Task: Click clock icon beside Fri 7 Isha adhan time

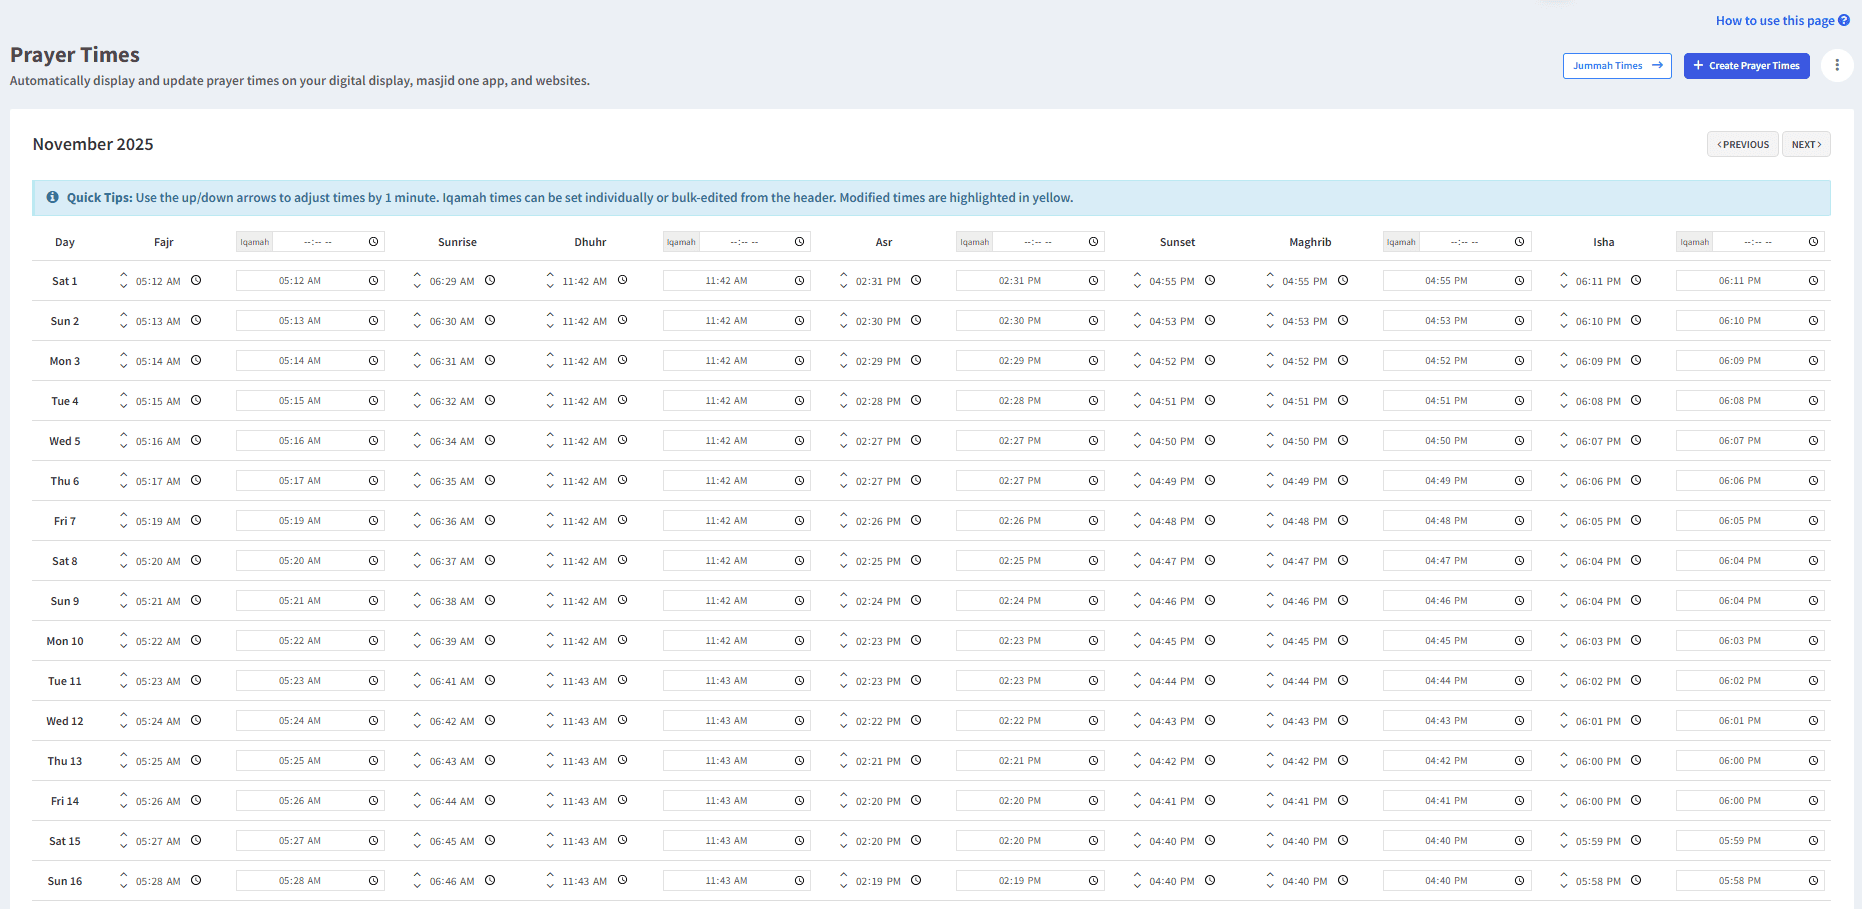Action: pyautogui.click(x=1636, y=520)
